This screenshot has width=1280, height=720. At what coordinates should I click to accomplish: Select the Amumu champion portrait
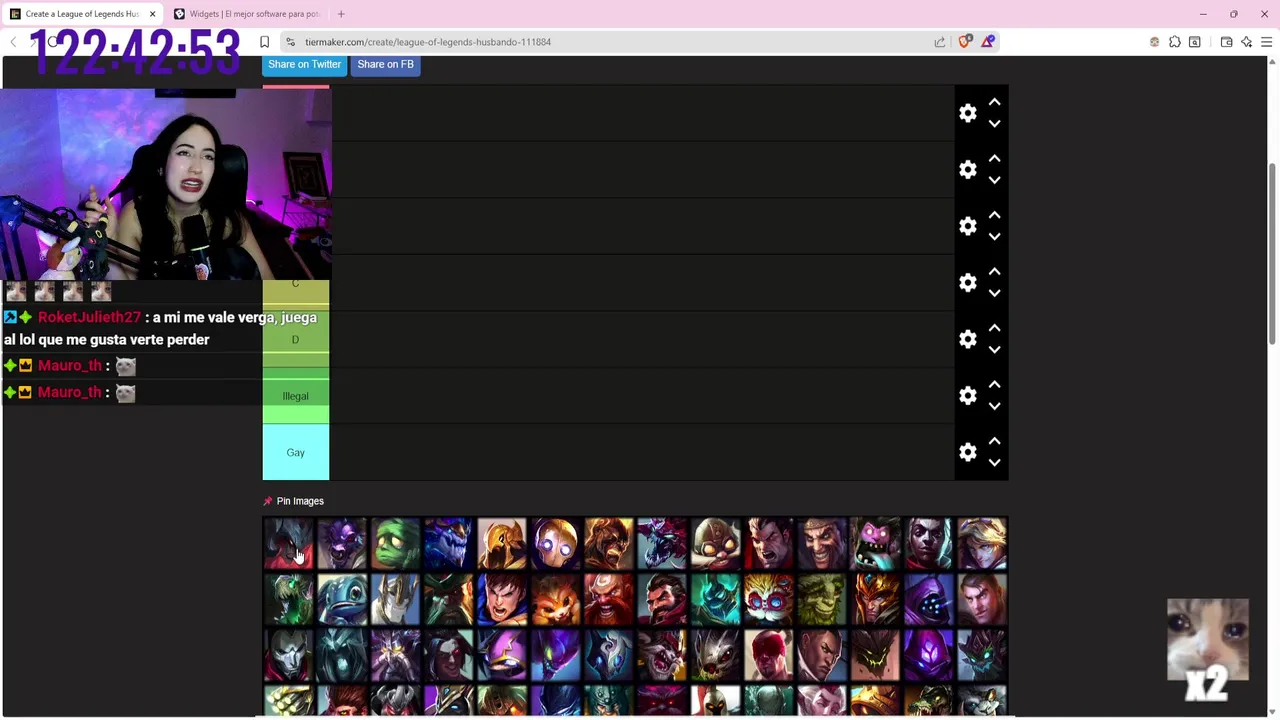[395, 543]
